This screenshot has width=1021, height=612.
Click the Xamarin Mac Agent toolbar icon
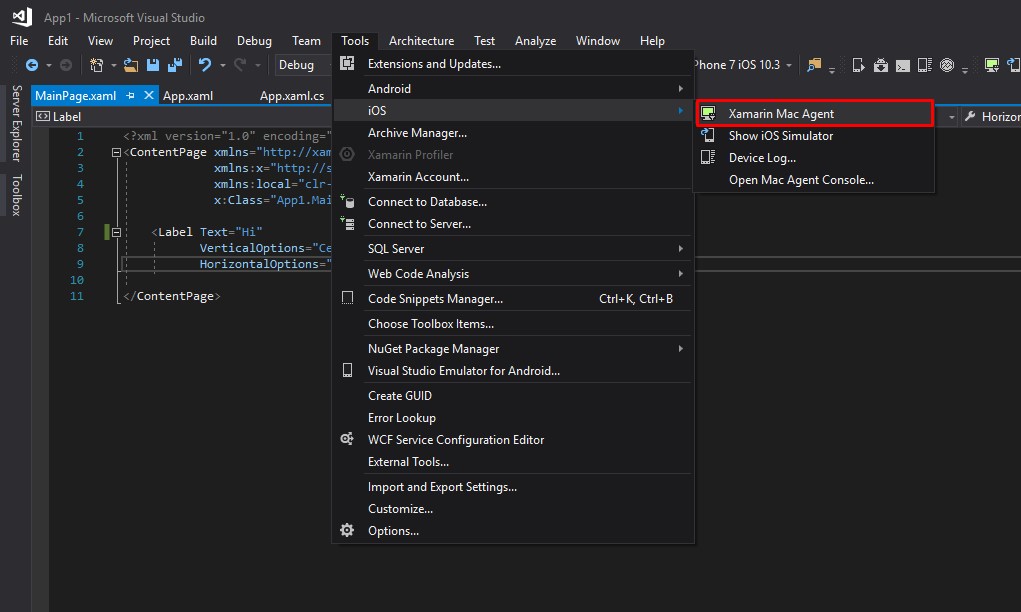(991, 64)
